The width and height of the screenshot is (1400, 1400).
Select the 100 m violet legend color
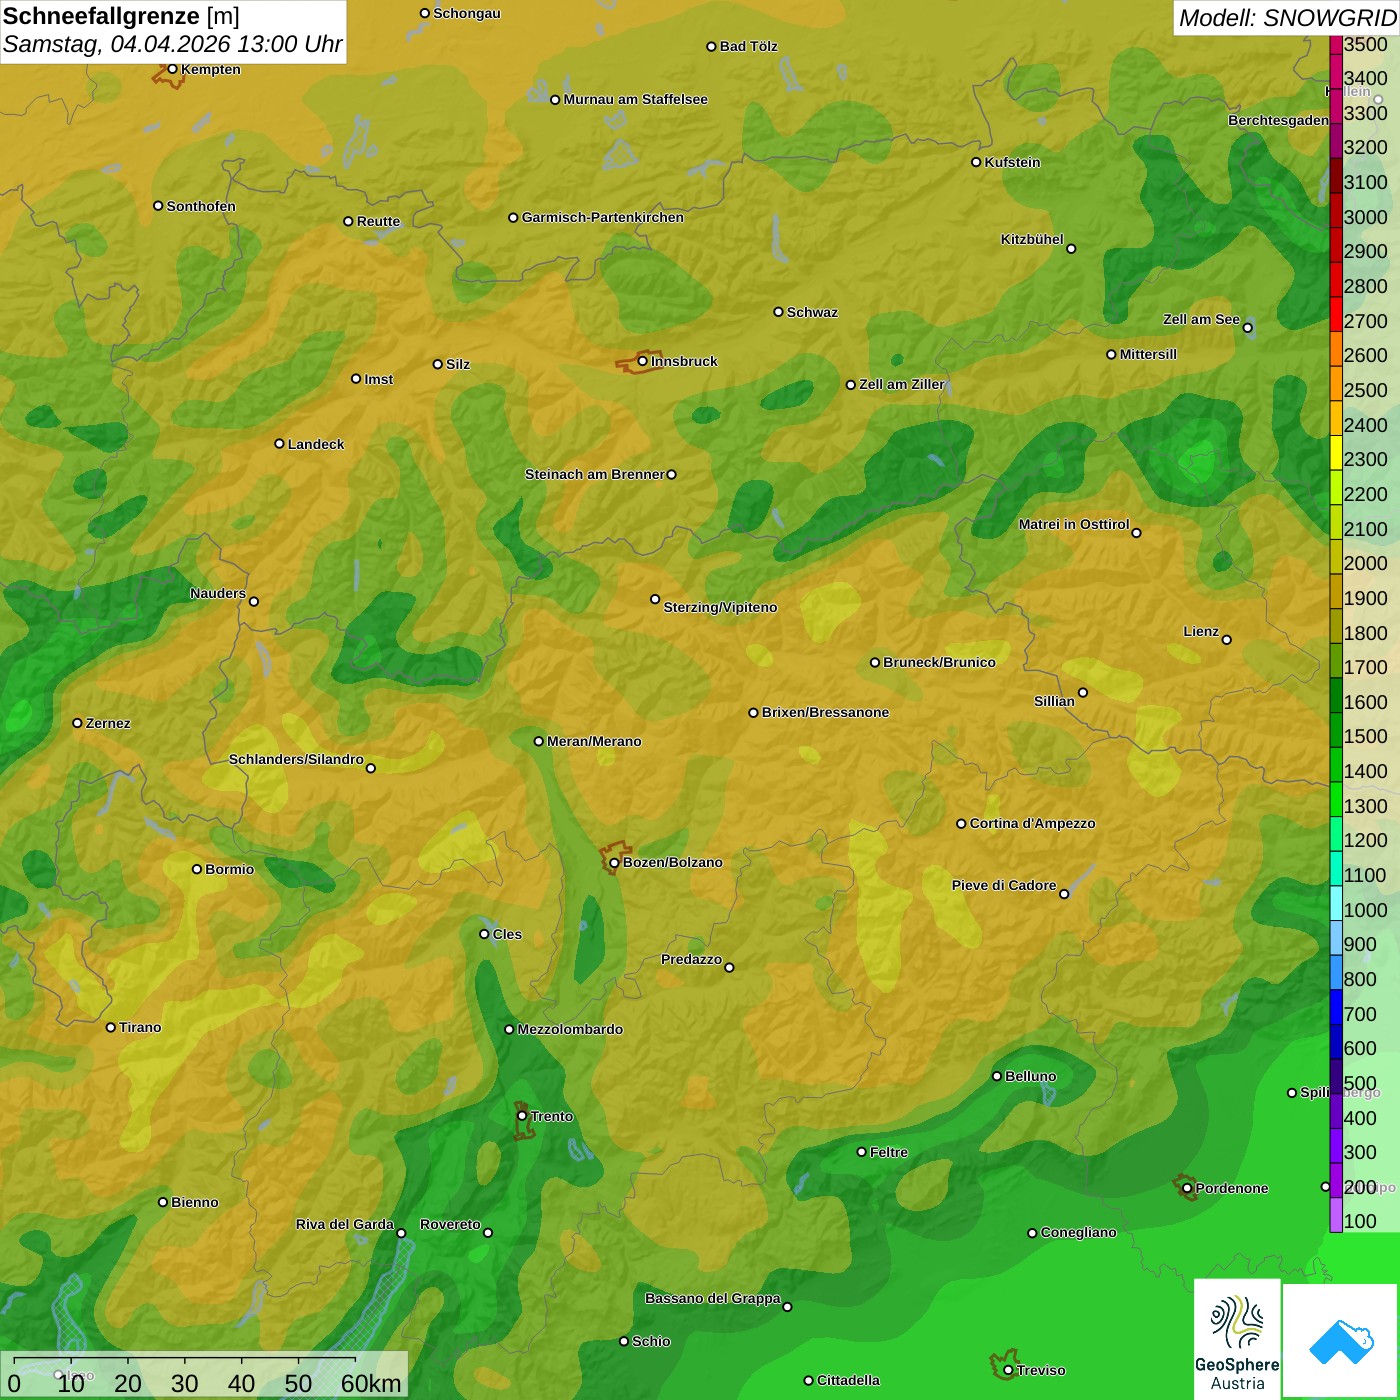click(1336, 1215)
